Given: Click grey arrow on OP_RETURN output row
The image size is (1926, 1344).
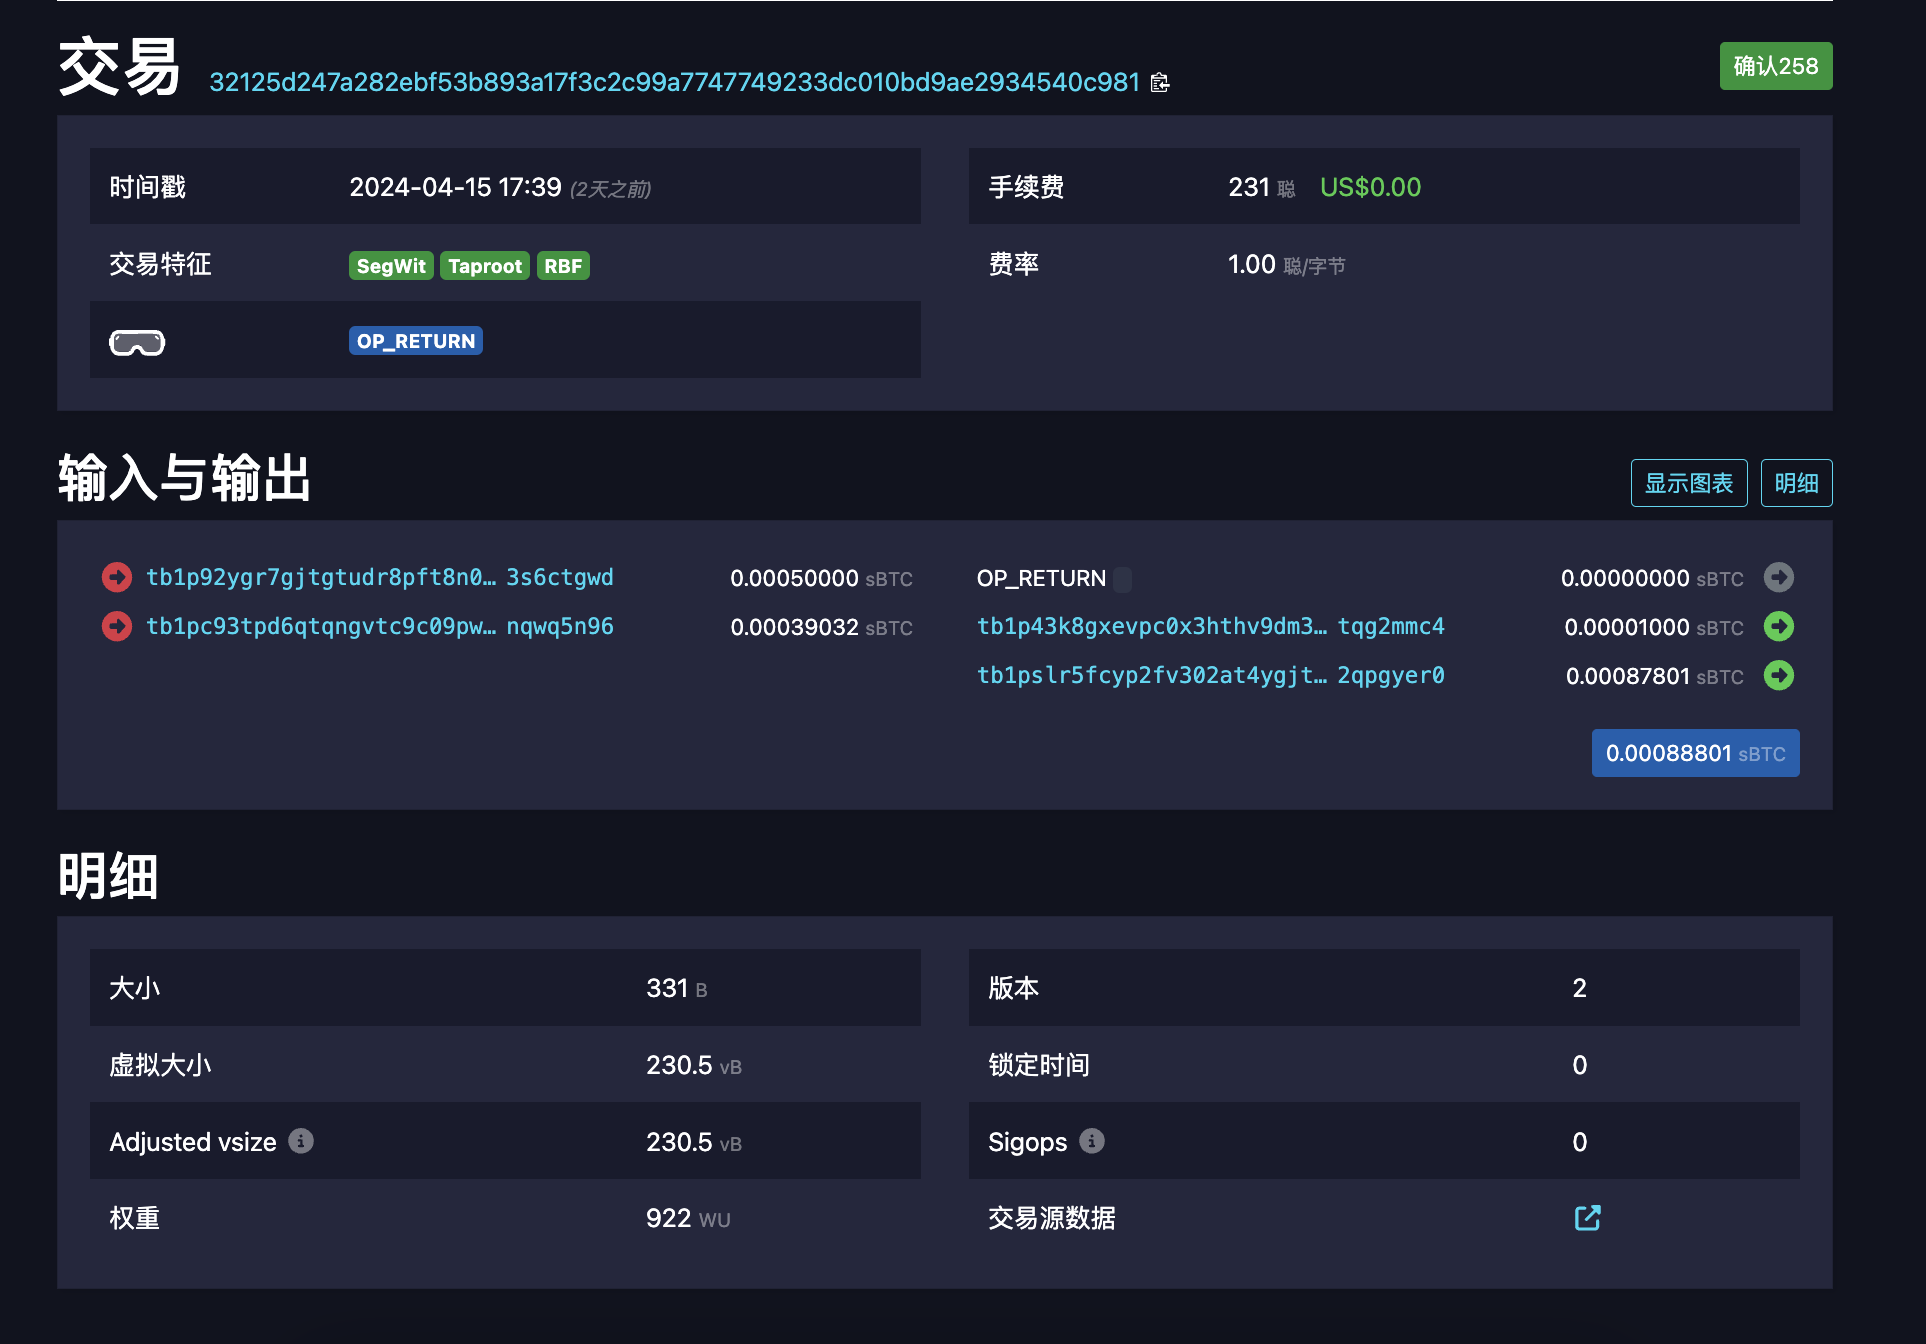Looking at the screenshot, I should coord(1778,577).
